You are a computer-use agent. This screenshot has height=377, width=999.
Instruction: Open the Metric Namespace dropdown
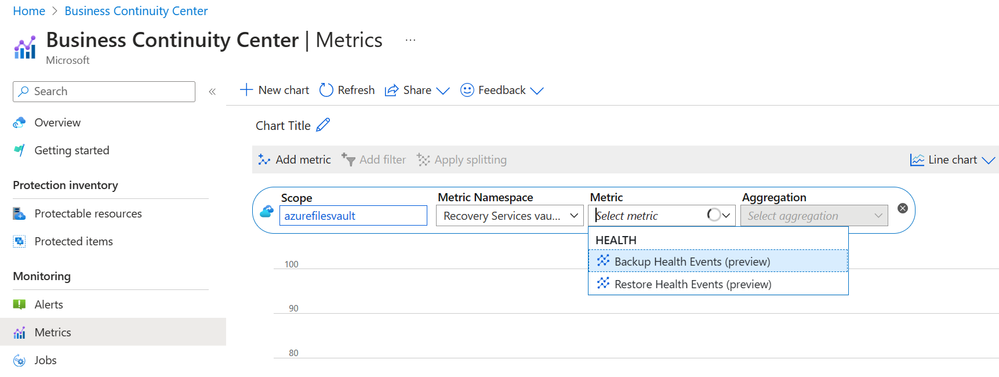[x=510, y=216]
